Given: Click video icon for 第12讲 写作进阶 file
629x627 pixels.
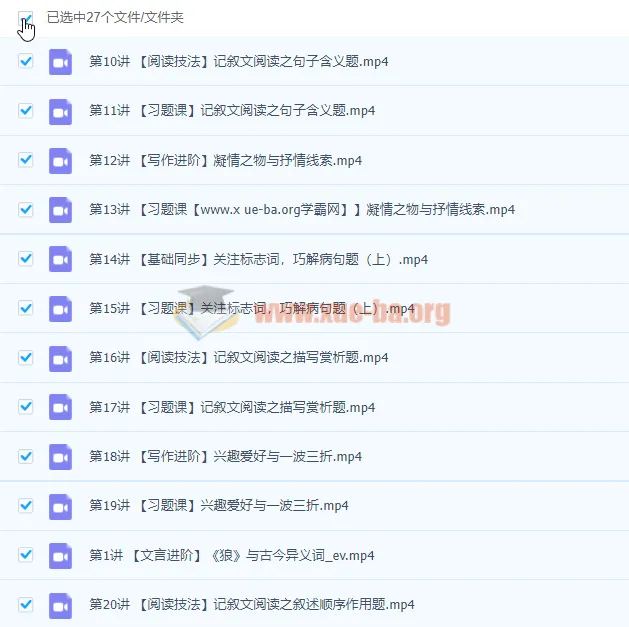Looking at the screenshot, I should coord(60,160).
